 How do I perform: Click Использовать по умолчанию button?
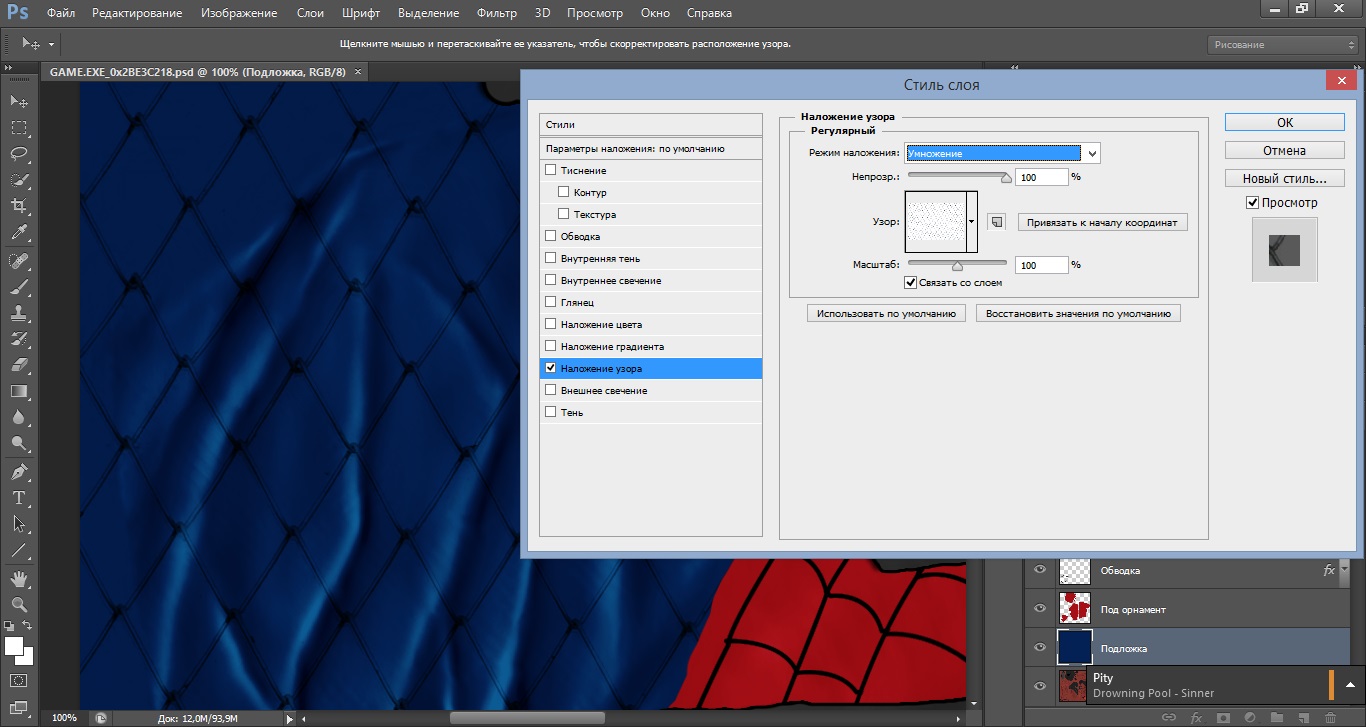tap(886, 313)
